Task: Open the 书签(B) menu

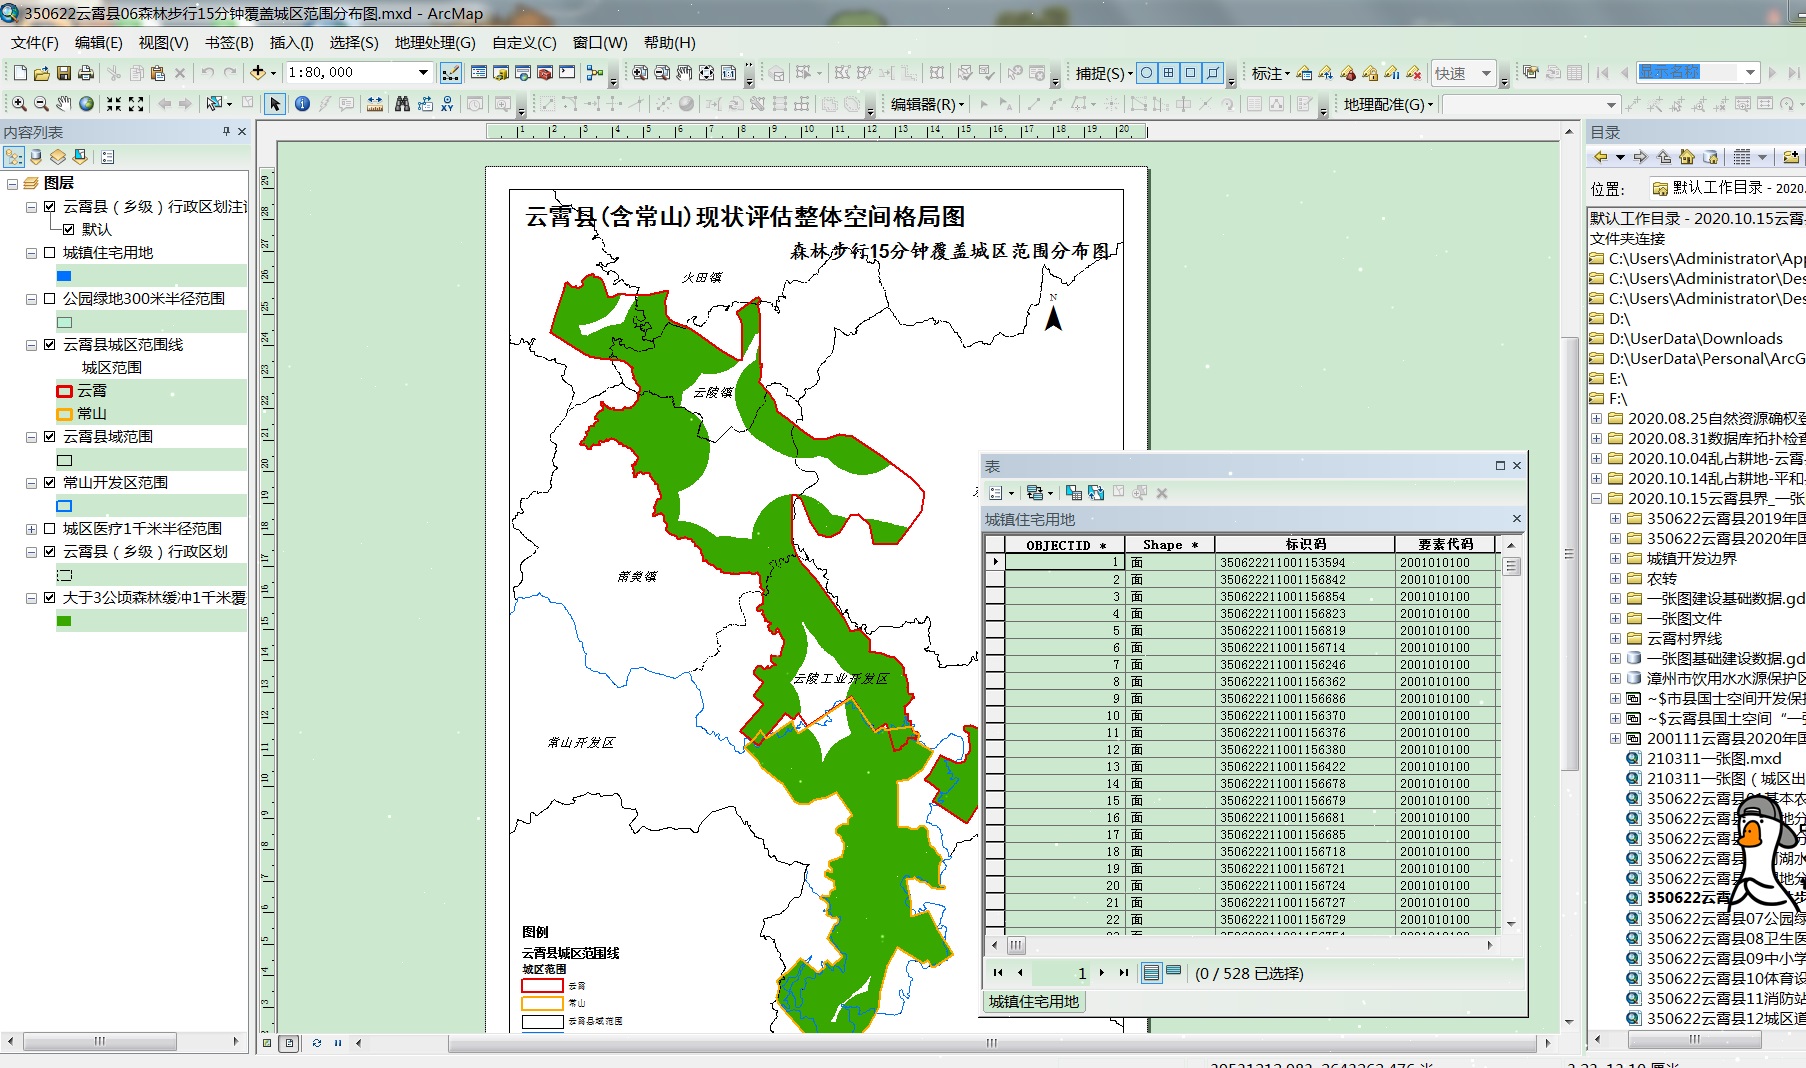Action: point(229,43)
